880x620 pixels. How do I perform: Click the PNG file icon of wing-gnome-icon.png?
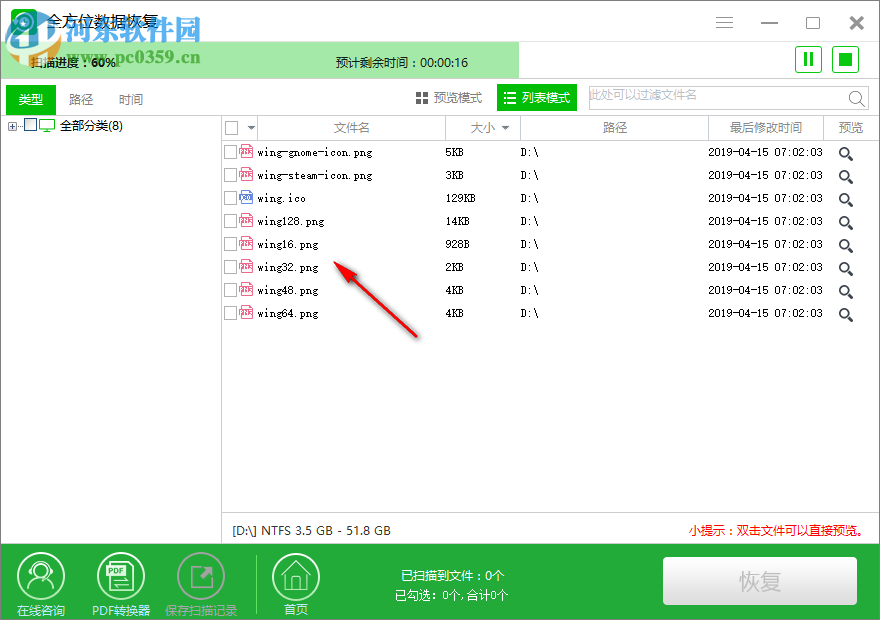click(x=246, y=151)
